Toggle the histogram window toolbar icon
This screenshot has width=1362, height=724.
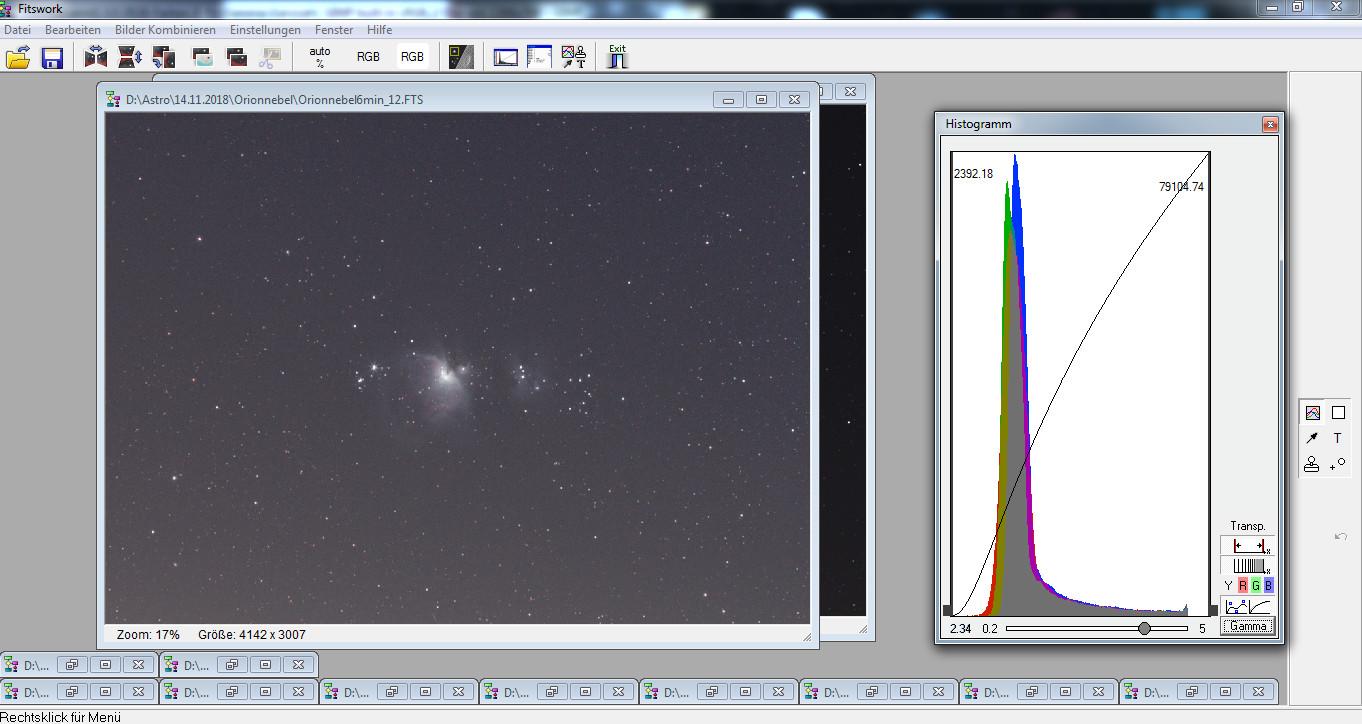pos(506,57)
